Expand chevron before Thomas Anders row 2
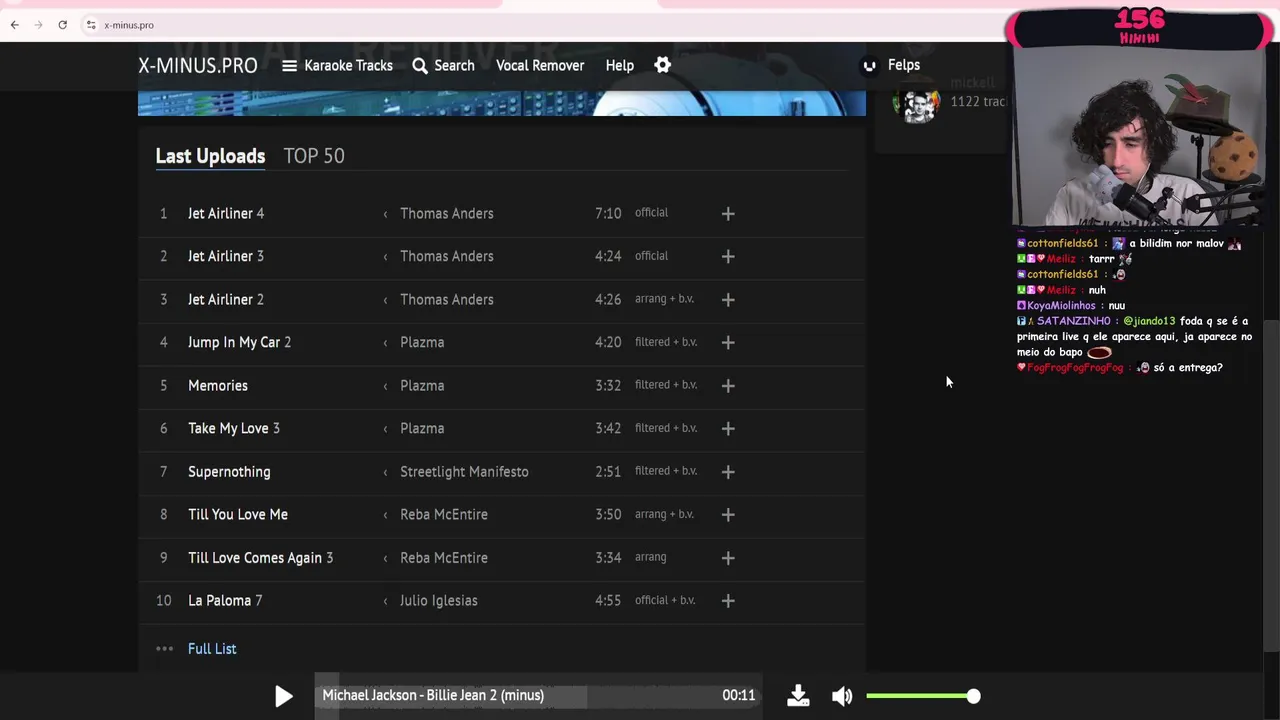 tap(385, 256)
